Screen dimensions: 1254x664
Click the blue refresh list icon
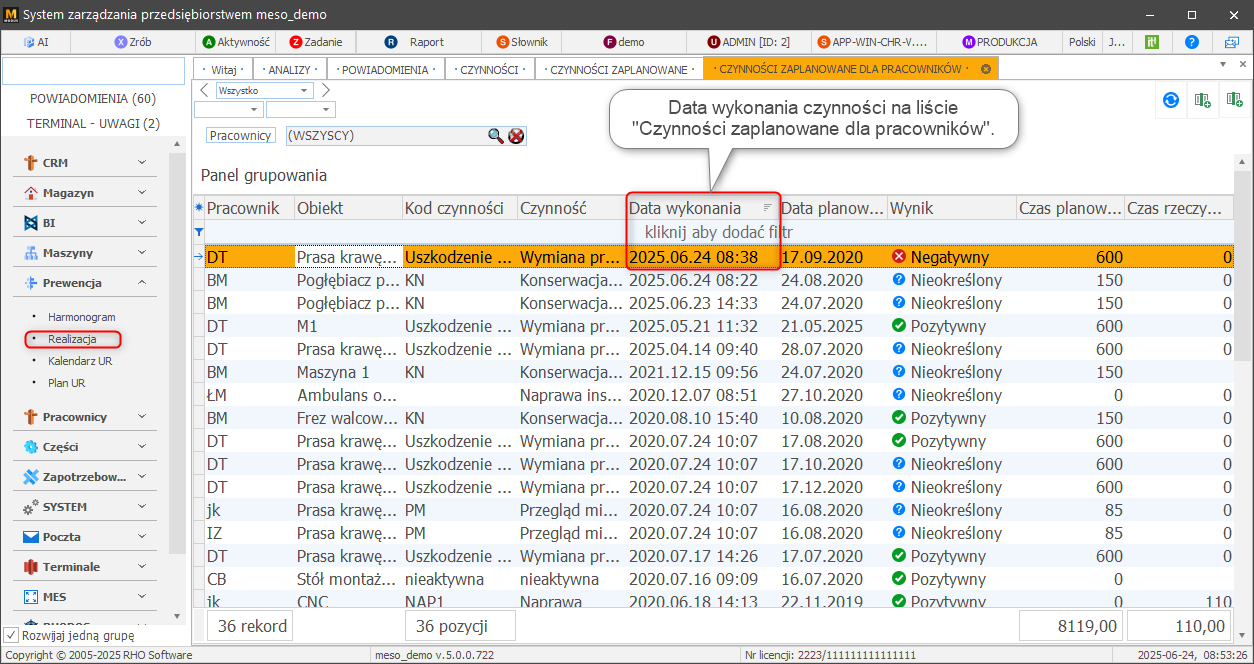(x=1170, y=99)
